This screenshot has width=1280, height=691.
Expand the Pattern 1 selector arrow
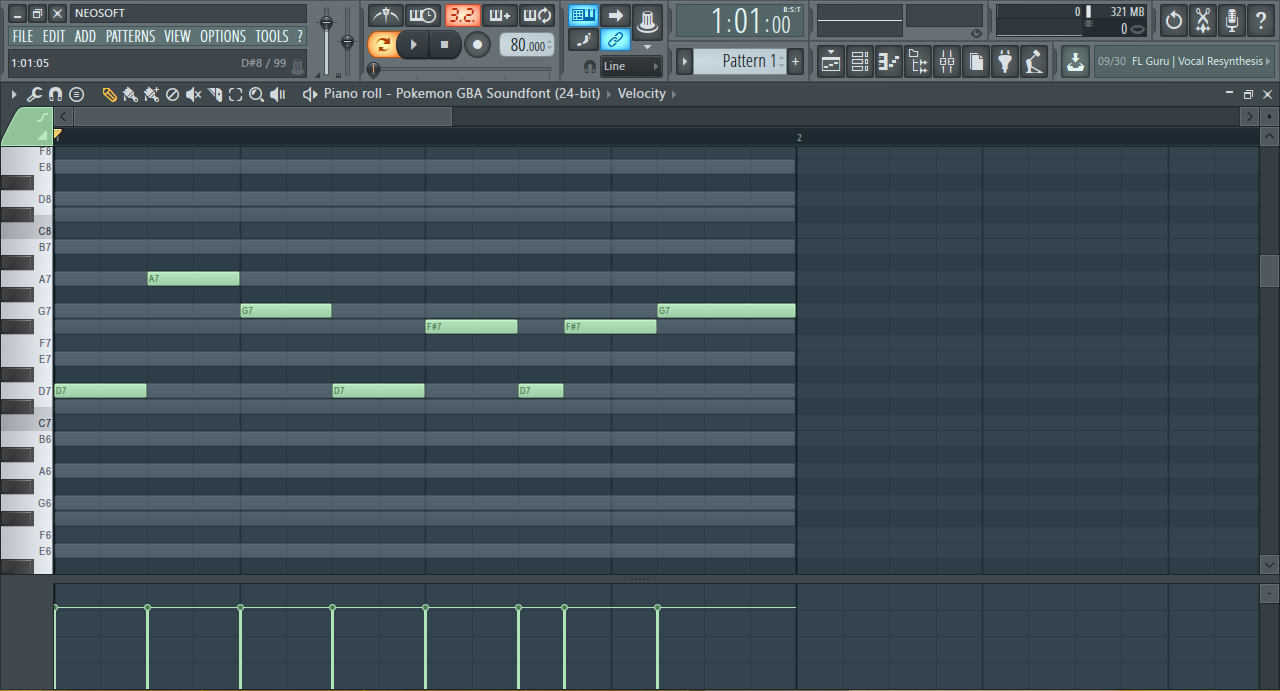pos(685,62)
